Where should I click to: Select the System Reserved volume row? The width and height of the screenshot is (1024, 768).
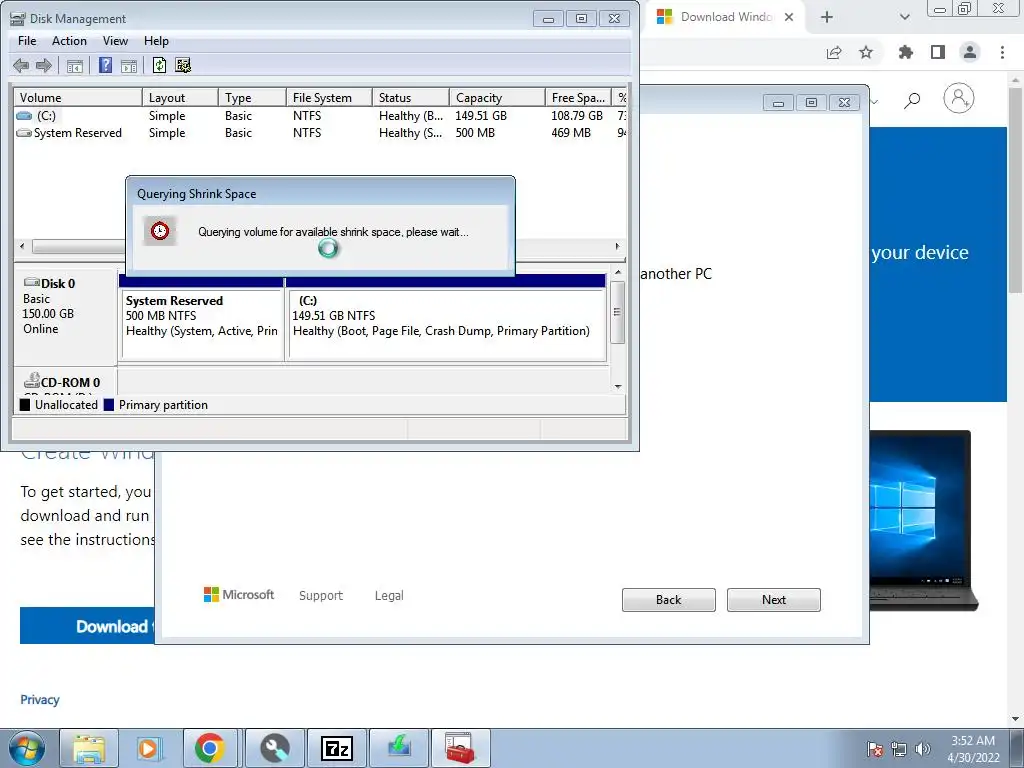(x=320, y=133)
